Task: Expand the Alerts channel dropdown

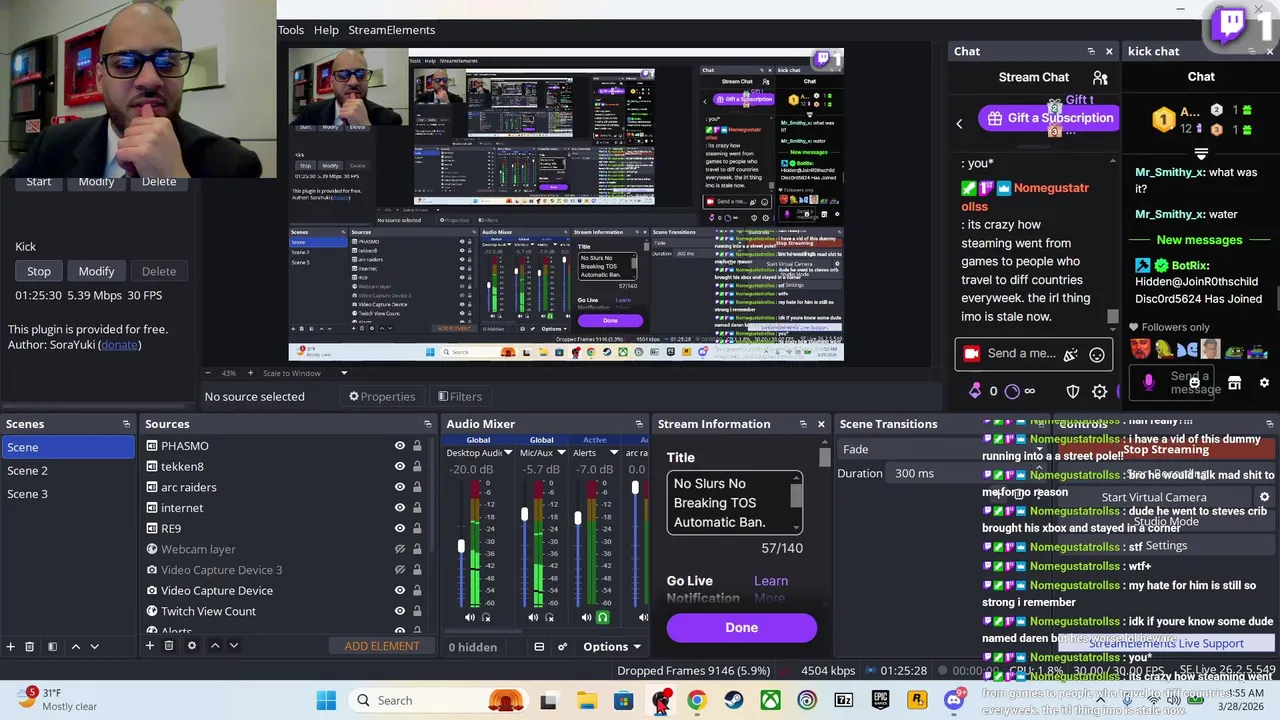Action: pos(614,453)
